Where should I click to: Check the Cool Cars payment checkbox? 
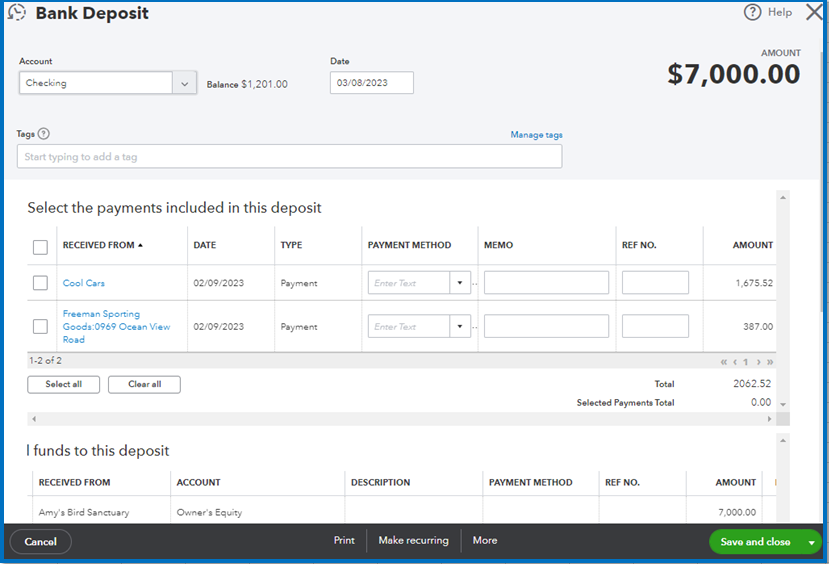(40, 283)
